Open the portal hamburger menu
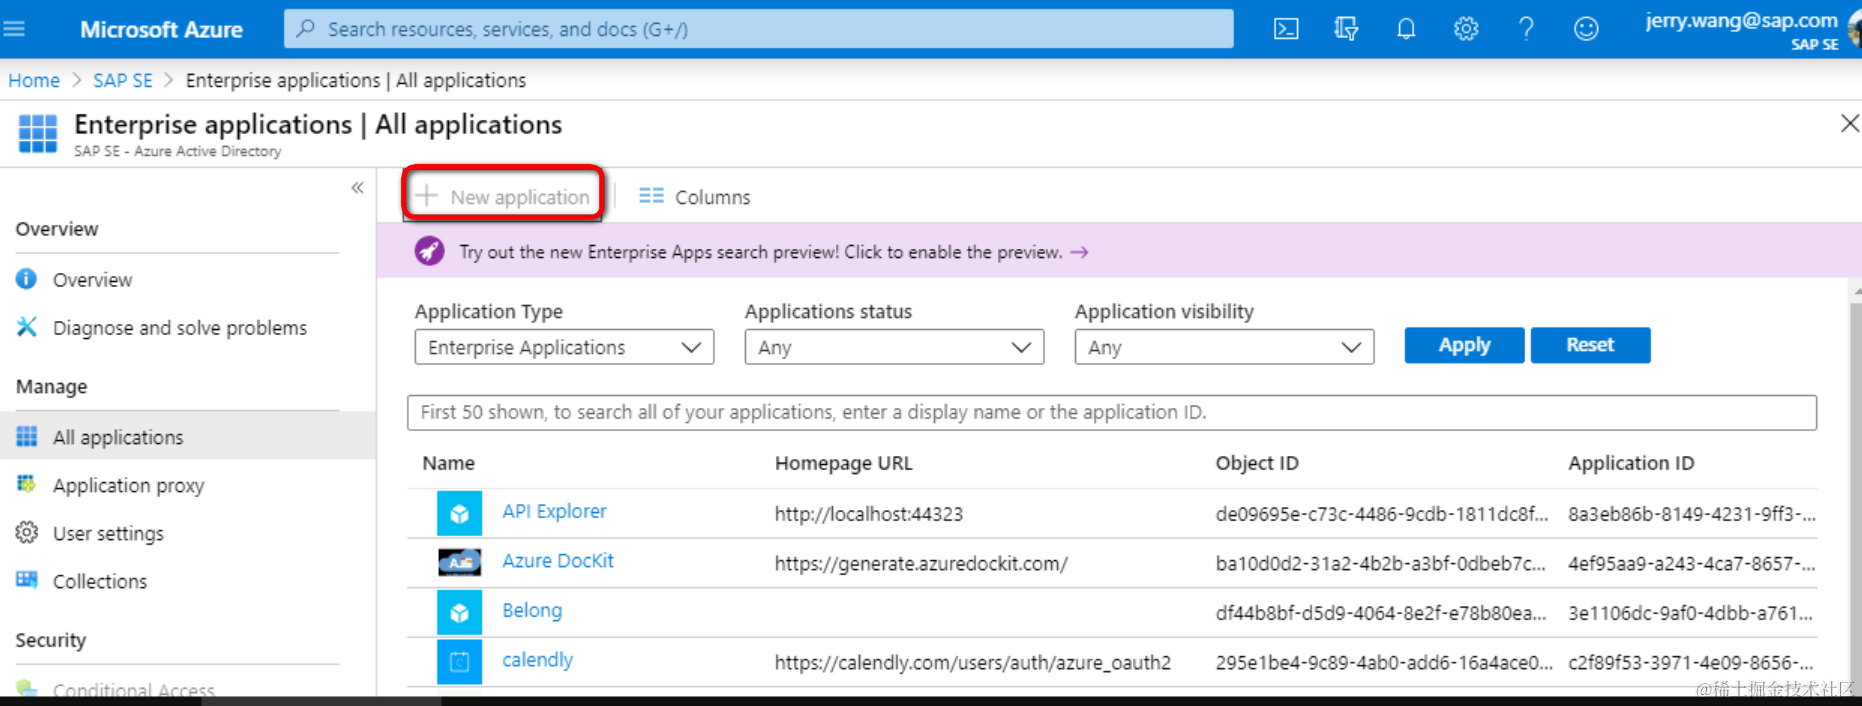 click(x=14, y=29)
